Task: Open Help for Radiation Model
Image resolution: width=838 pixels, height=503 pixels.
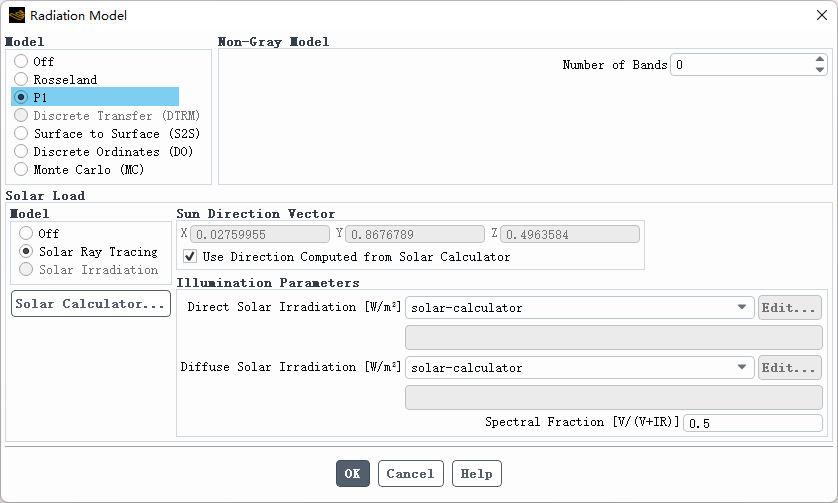Action: coord(476,473)
